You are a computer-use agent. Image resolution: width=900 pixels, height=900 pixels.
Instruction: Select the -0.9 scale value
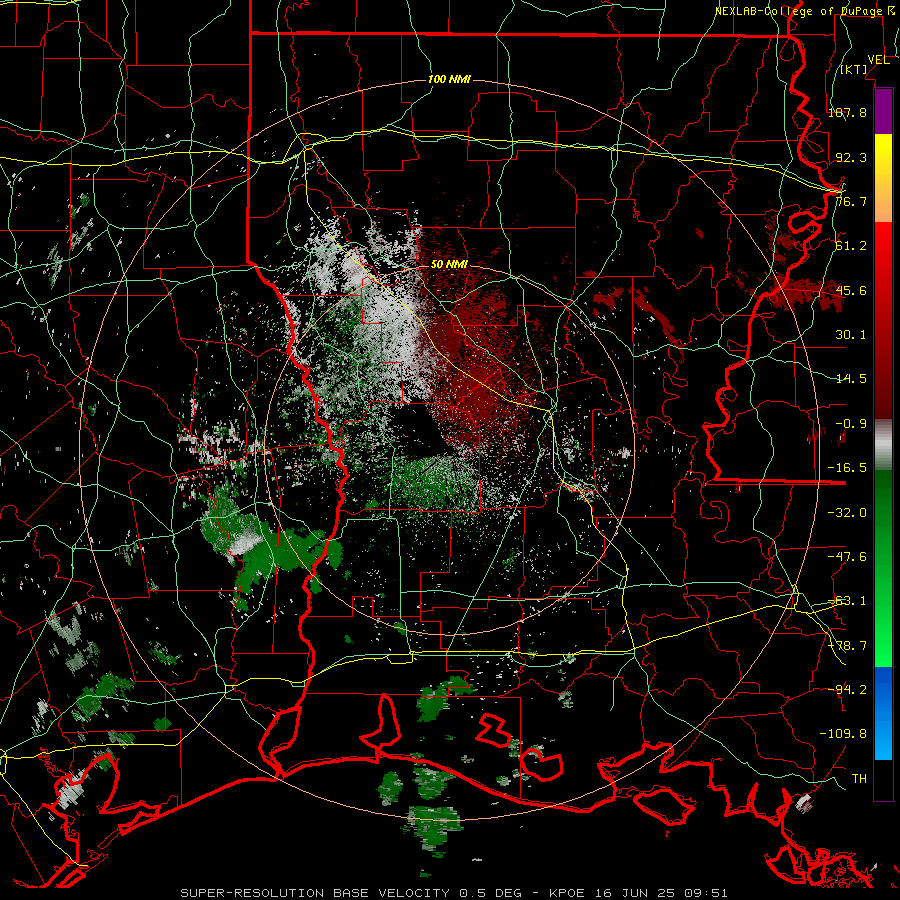click(851, 424)
